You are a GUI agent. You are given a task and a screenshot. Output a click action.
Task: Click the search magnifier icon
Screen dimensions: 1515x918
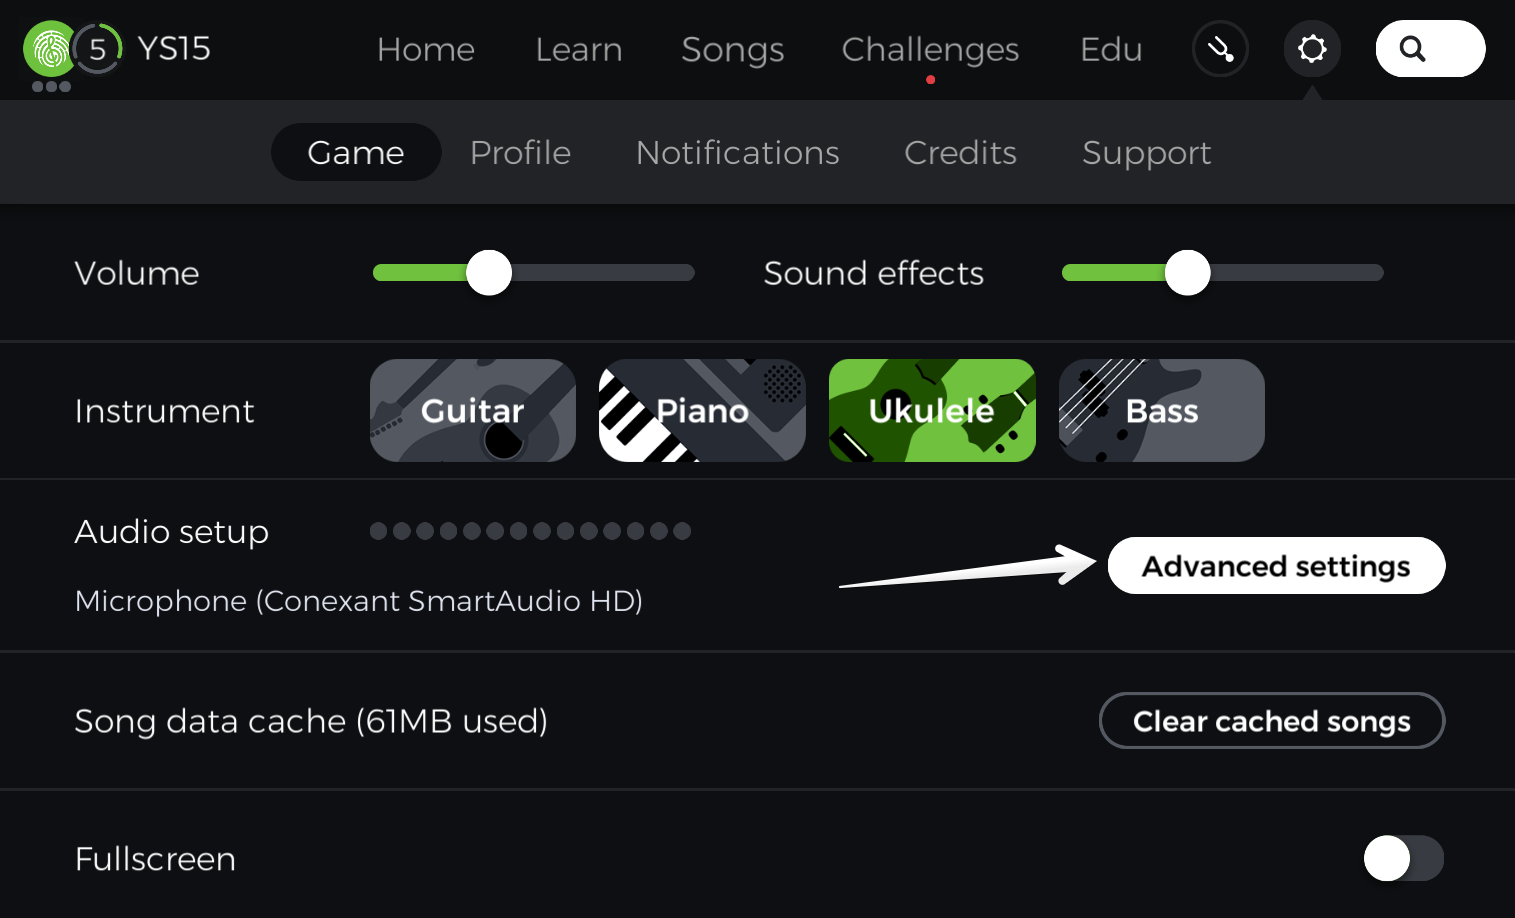coord(1412,49)
